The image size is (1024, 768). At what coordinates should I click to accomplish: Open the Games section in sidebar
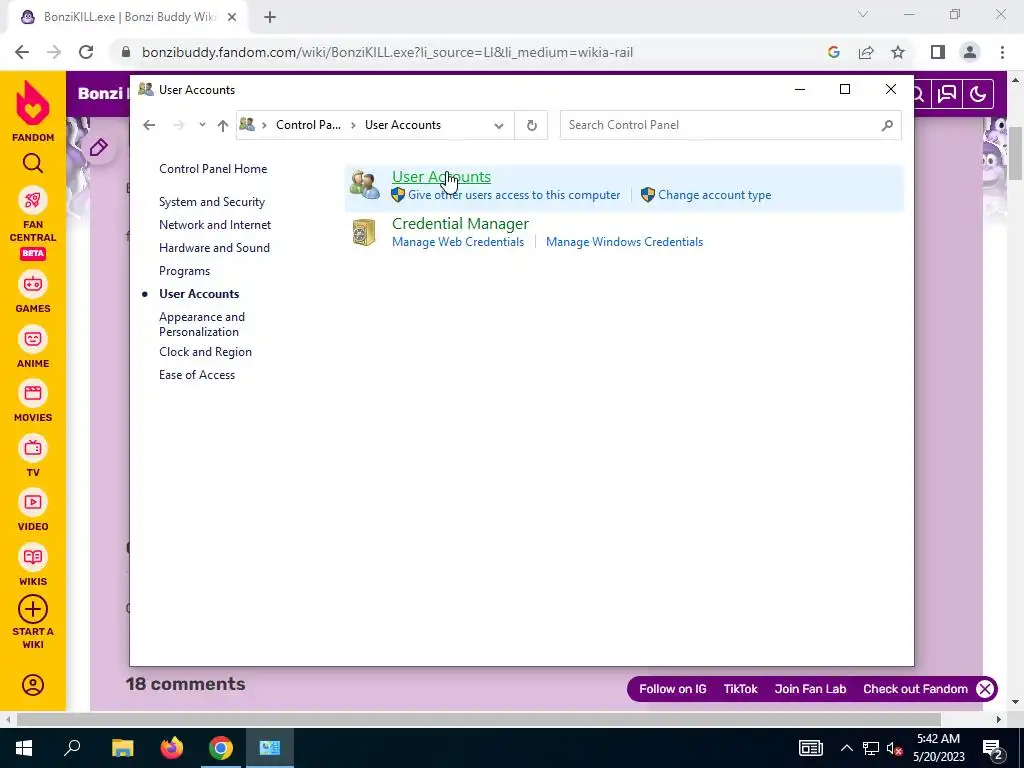tap(33, 293)
